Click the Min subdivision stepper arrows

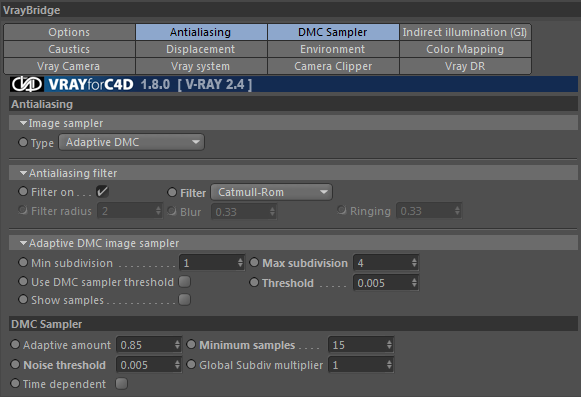pos(240,263)
